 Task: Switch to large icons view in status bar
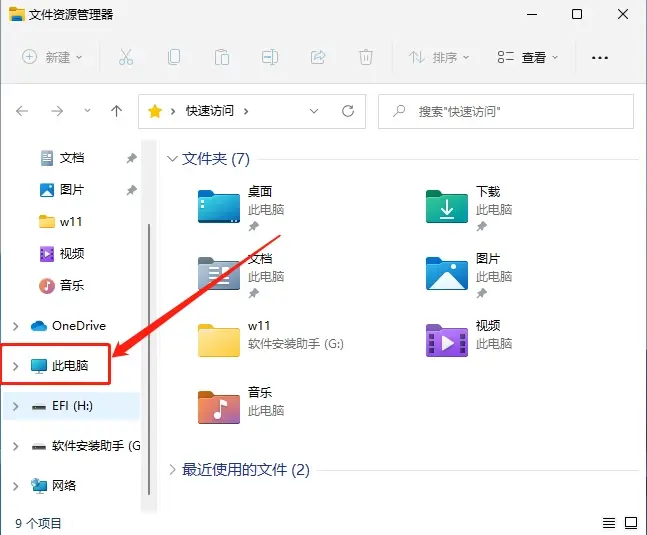631,523
